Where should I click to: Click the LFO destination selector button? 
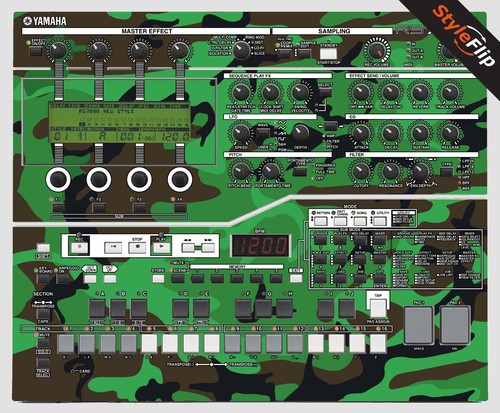click(331, 126)
